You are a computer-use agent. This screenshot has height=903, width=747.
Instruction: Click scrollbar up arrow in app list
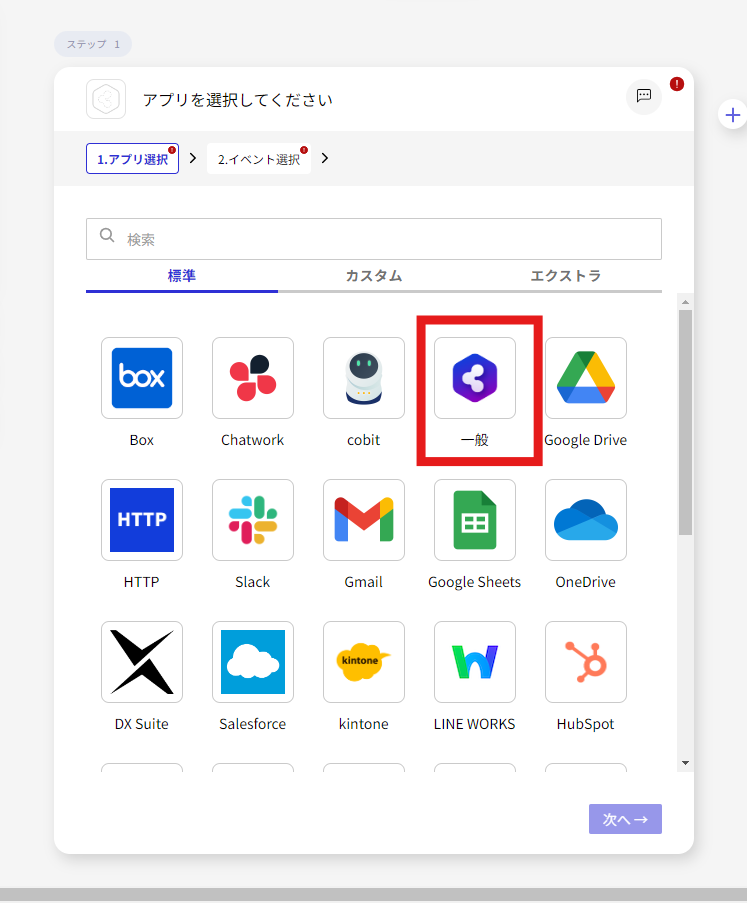[x=685, y=302]
